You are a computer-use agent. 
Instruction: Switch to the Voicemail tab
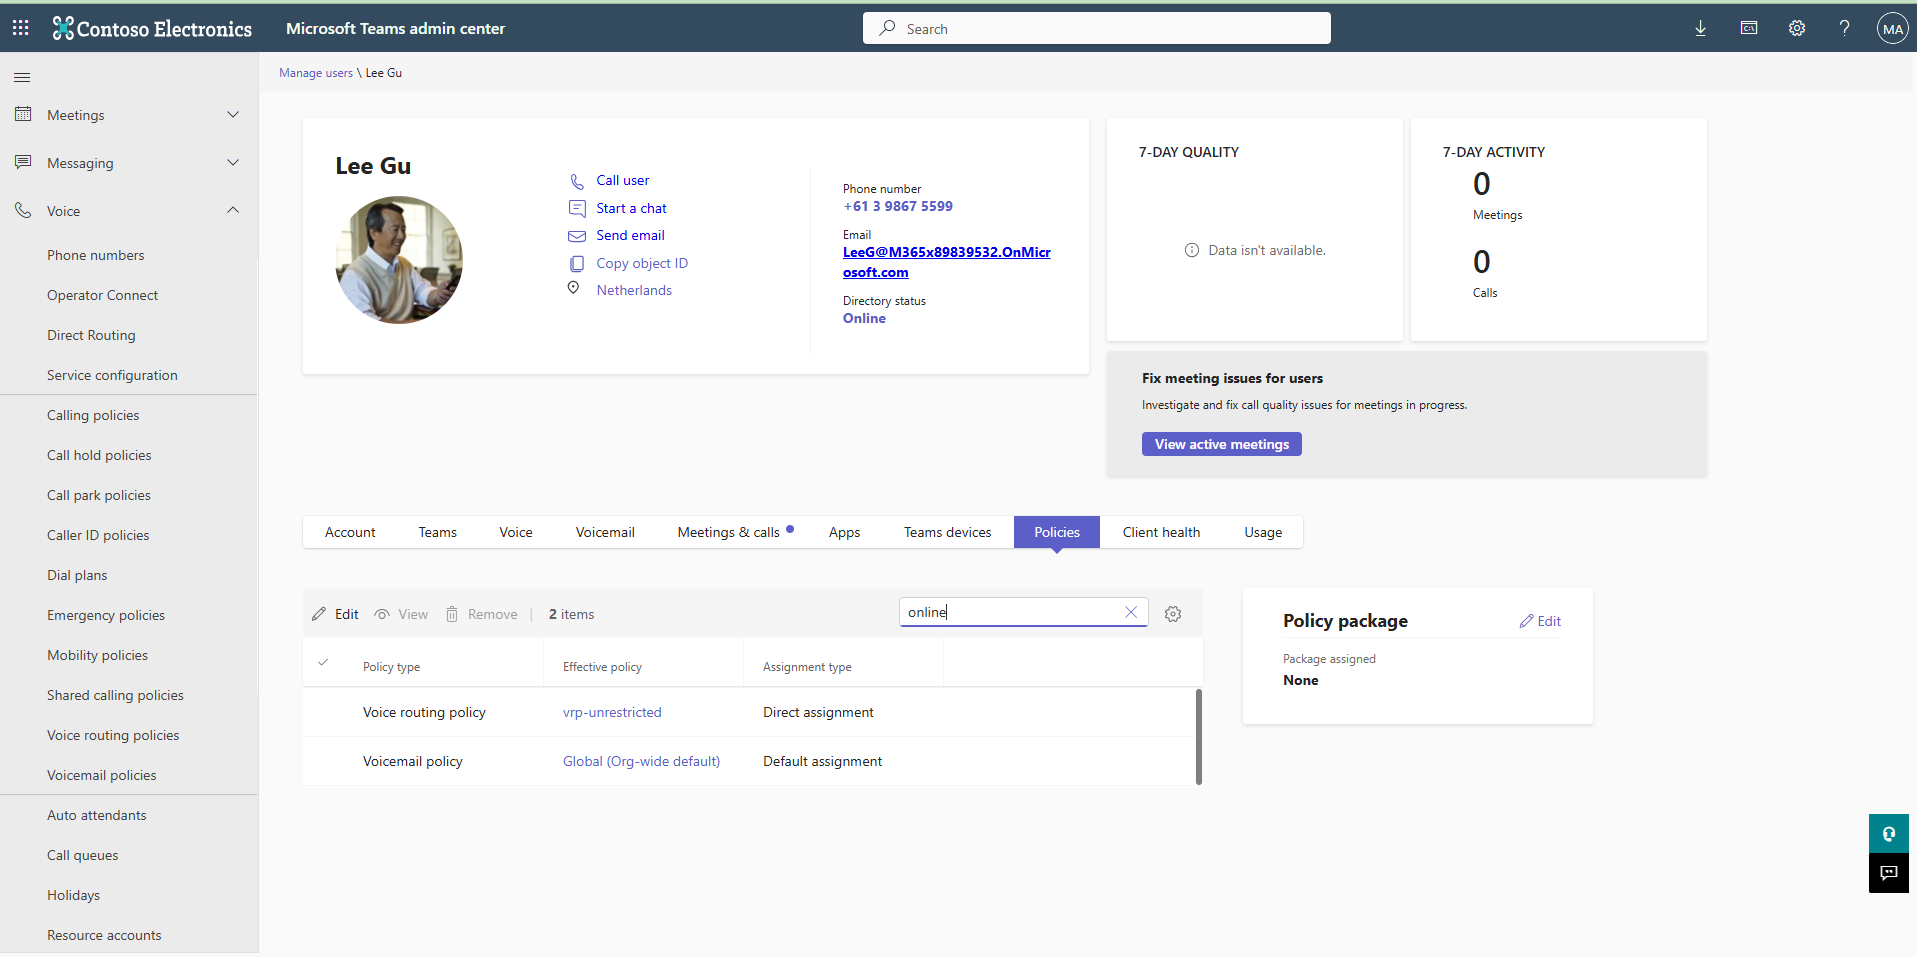pos(605,532)
